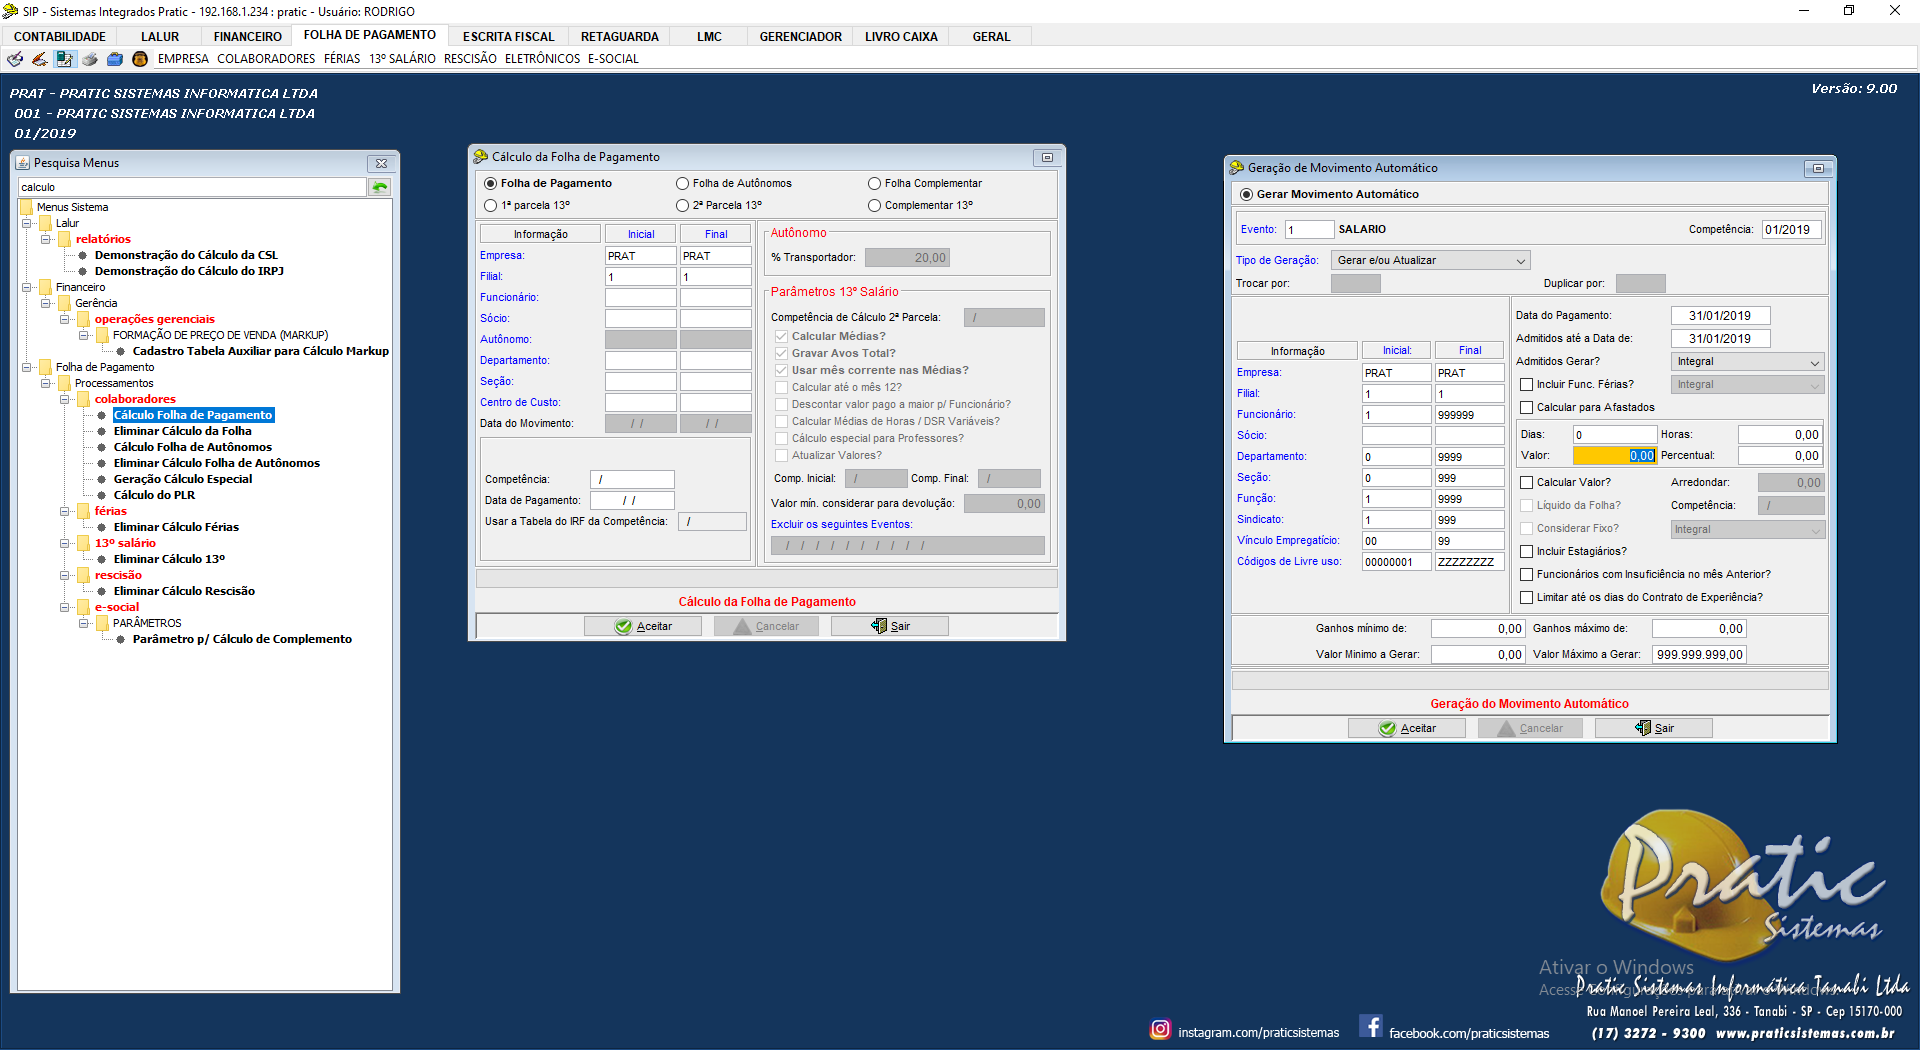Open the Tipo de Geração dropdown

(x=1430, y=261)
